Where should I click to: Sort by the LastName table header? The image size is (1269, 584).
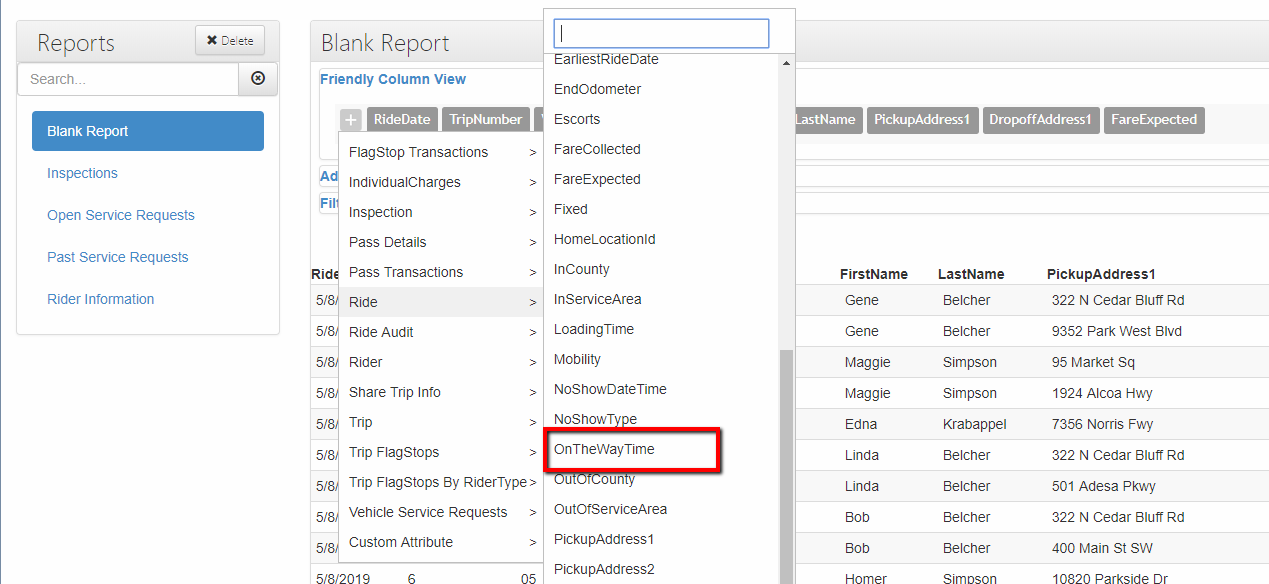click(971, 274)
